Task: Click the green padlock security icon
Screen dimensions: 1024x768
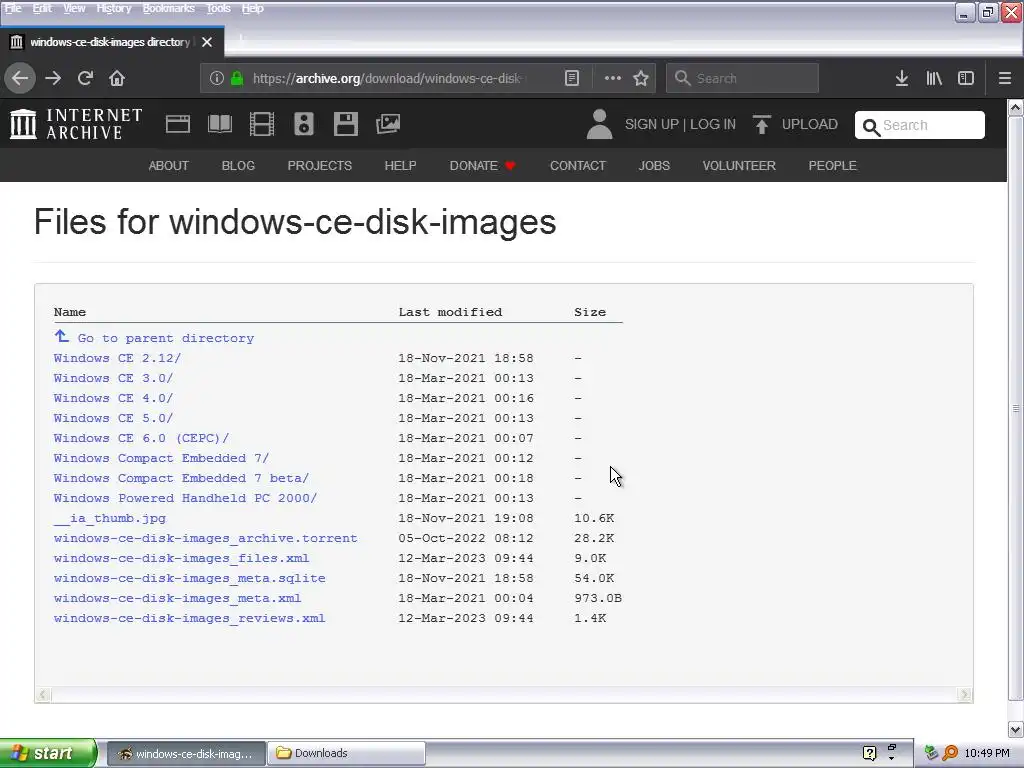Action: click(237, 78)
